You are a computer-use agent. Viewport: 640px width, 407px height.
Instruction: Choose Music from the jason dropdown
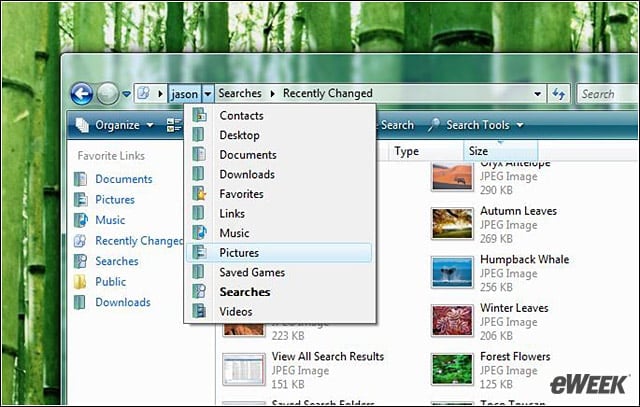(280, 233)
